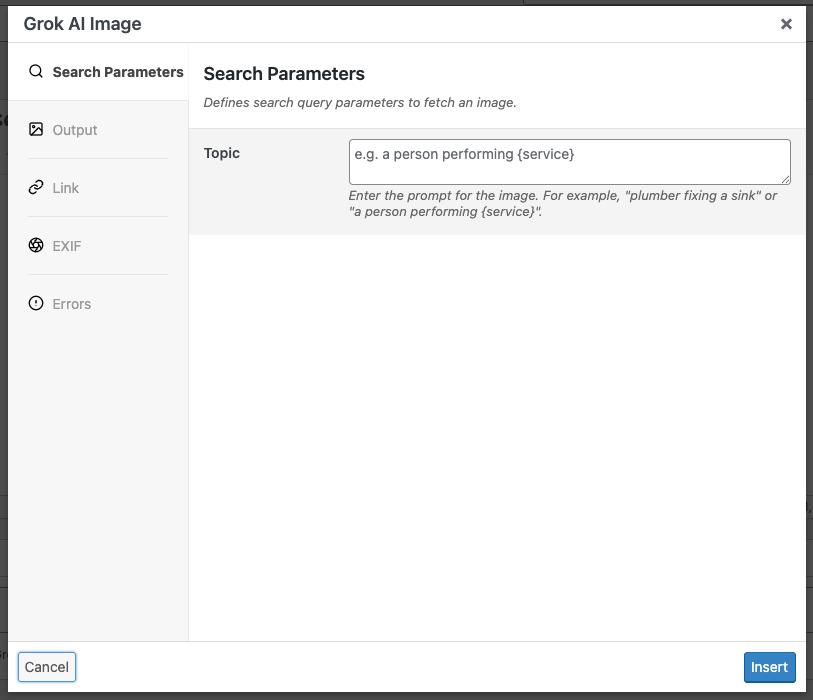Click inside the Topic text area
813x700 pixels.
(569, 162)
